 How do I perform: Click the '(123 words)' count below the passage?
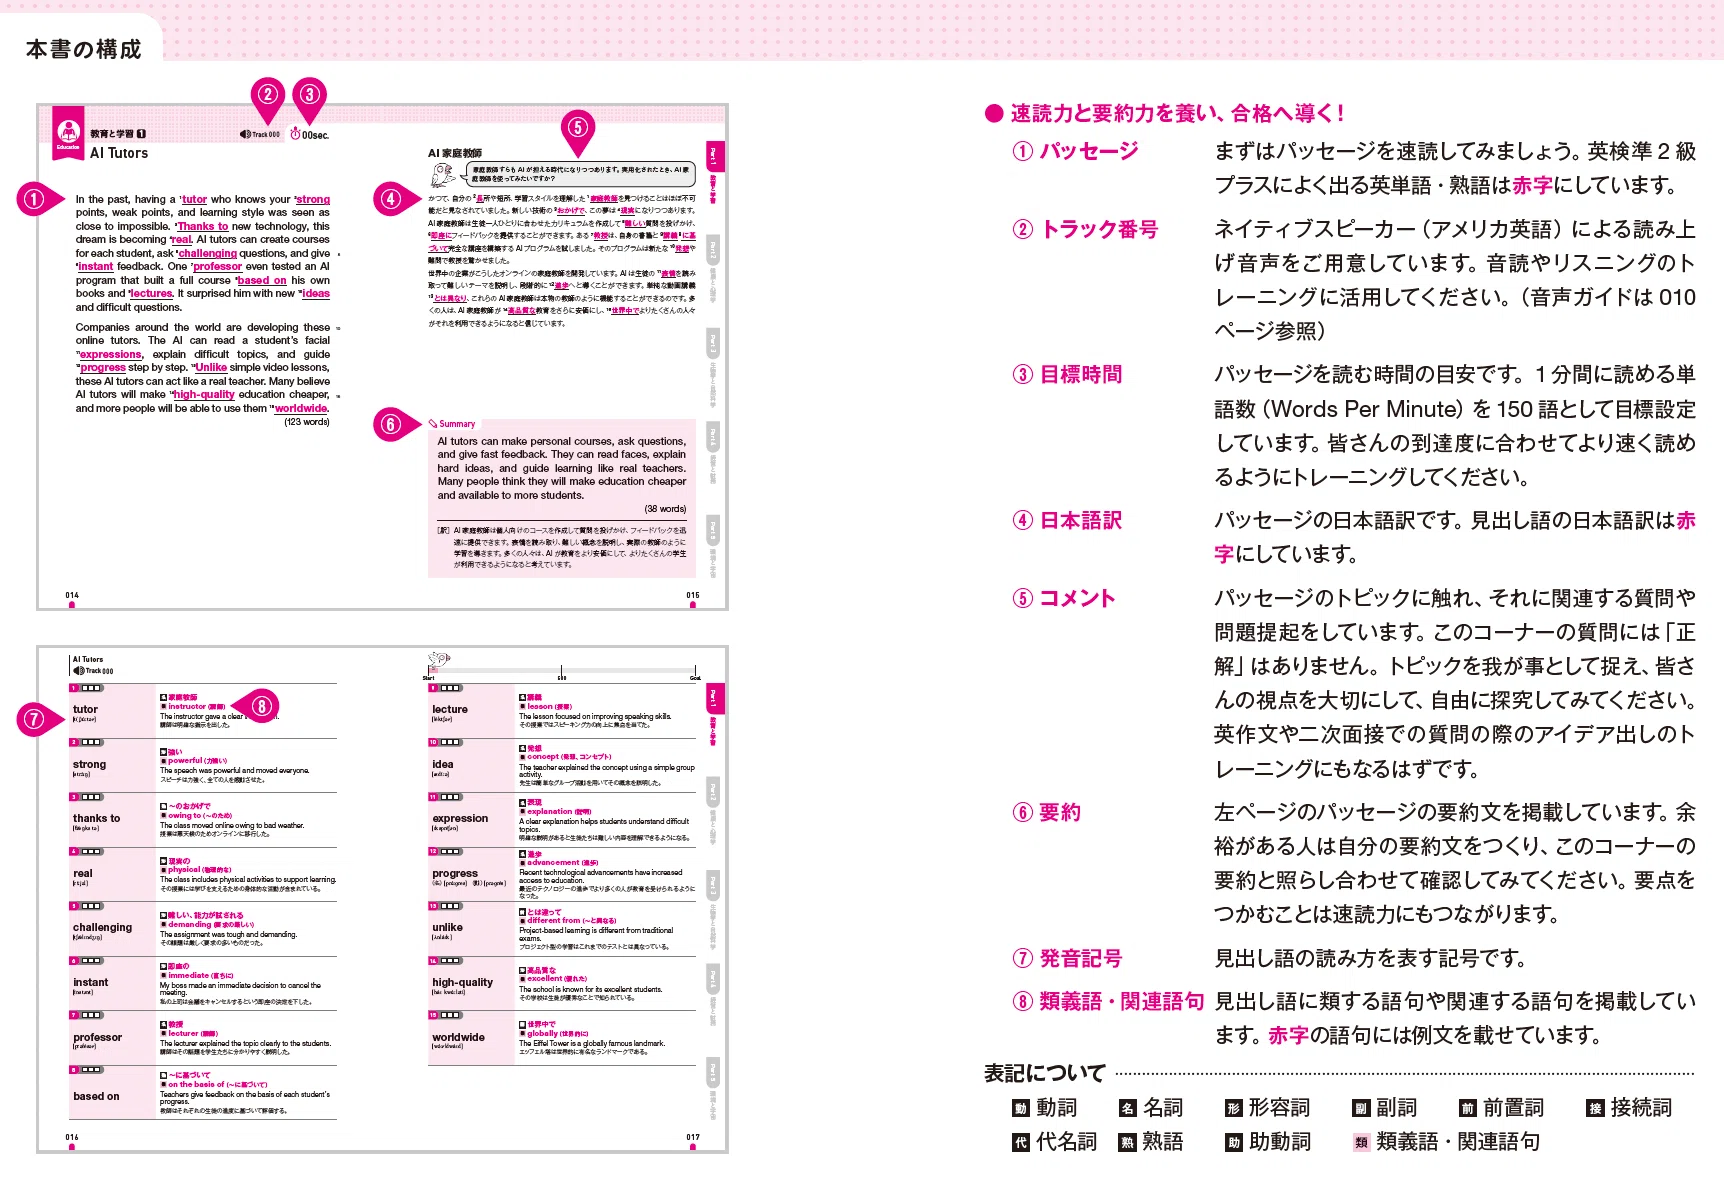[307, 422]
